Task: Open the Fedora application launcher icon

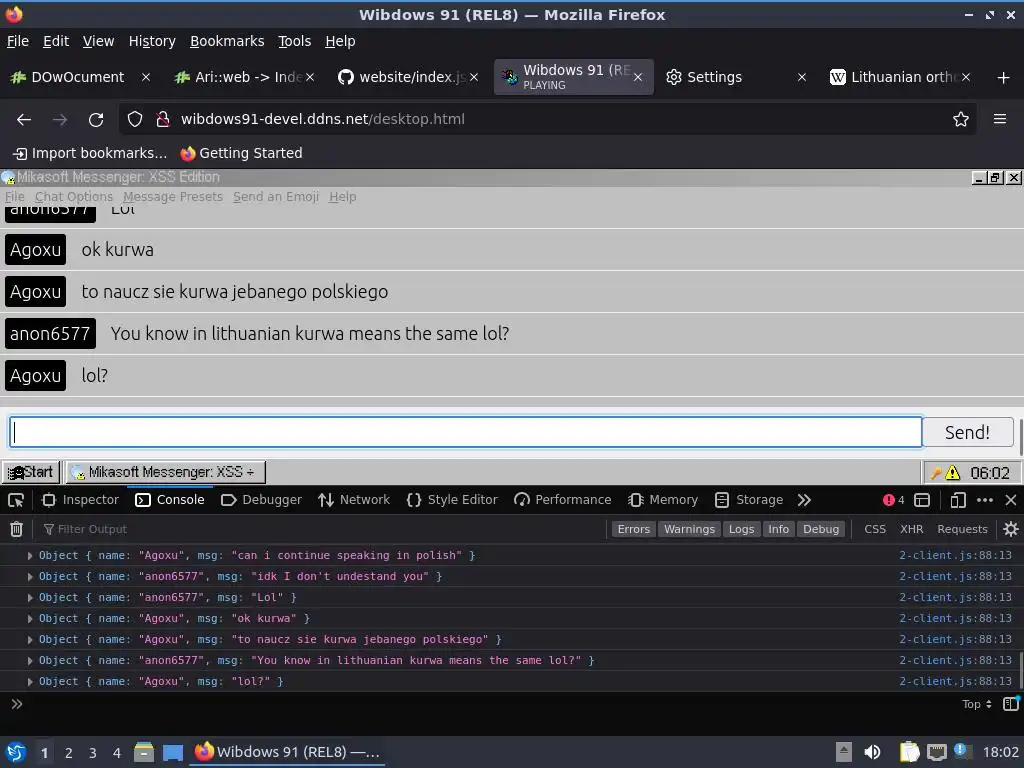Action: 16,752
